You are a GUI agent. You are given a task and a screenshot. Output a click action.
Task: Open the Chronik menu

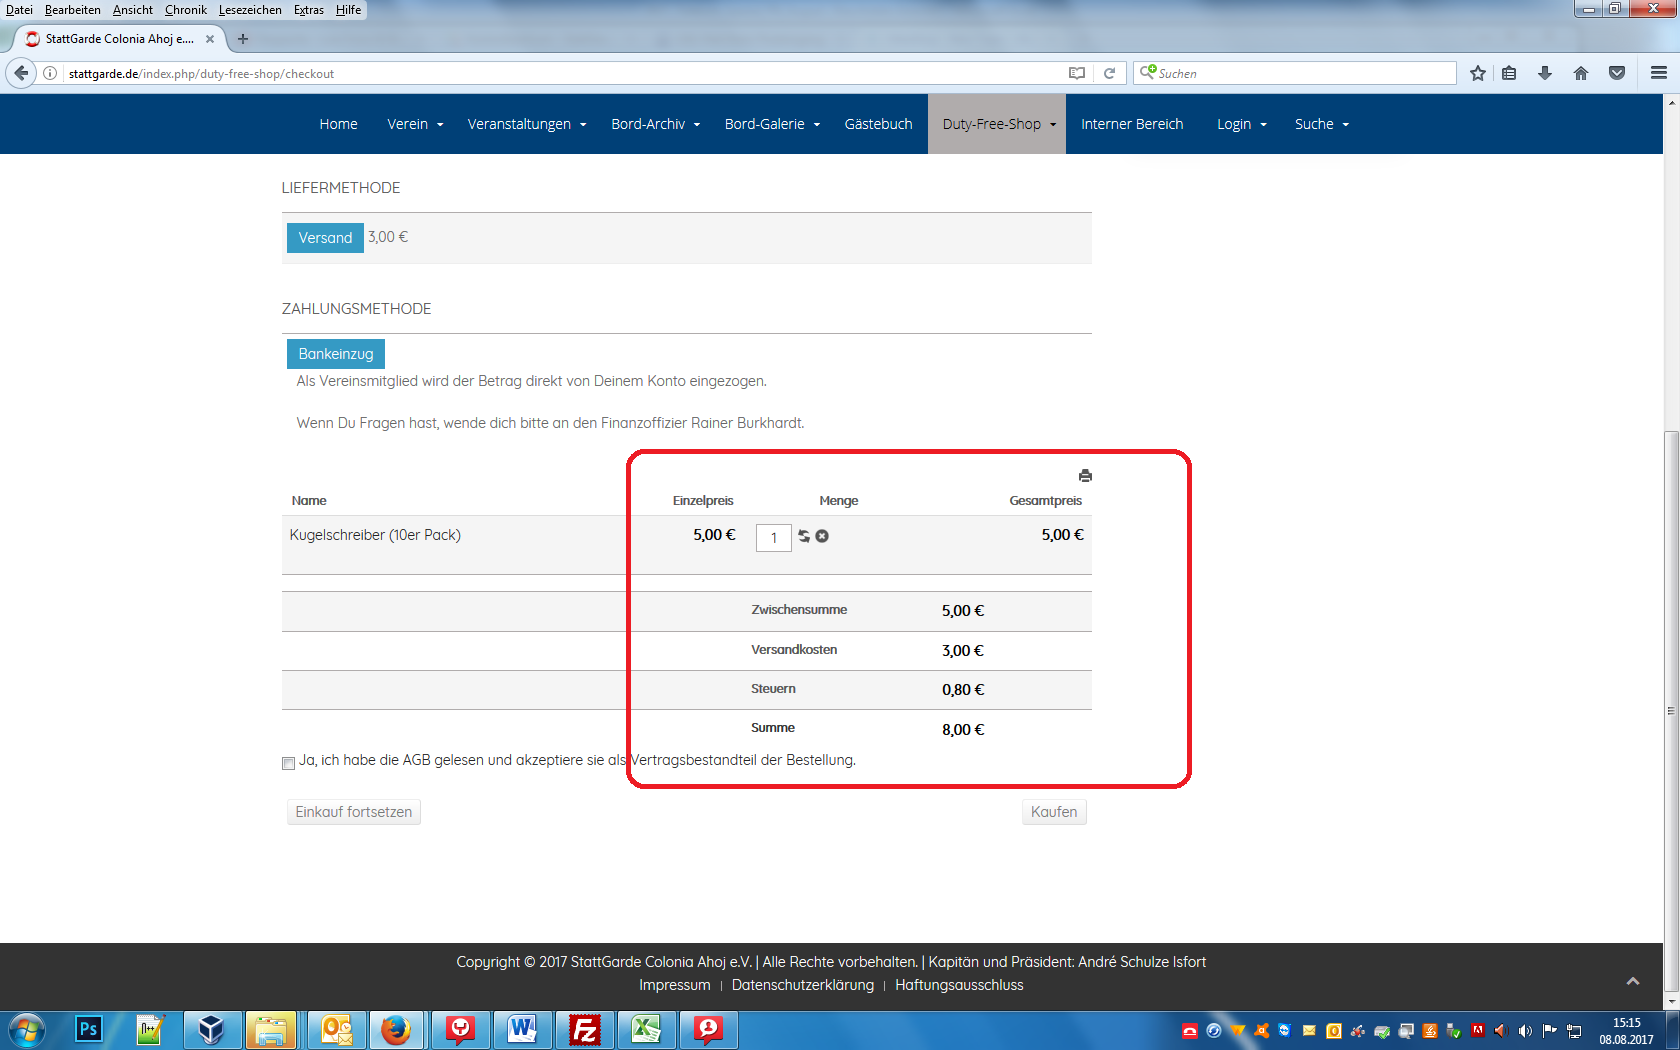tap(186, 10)
